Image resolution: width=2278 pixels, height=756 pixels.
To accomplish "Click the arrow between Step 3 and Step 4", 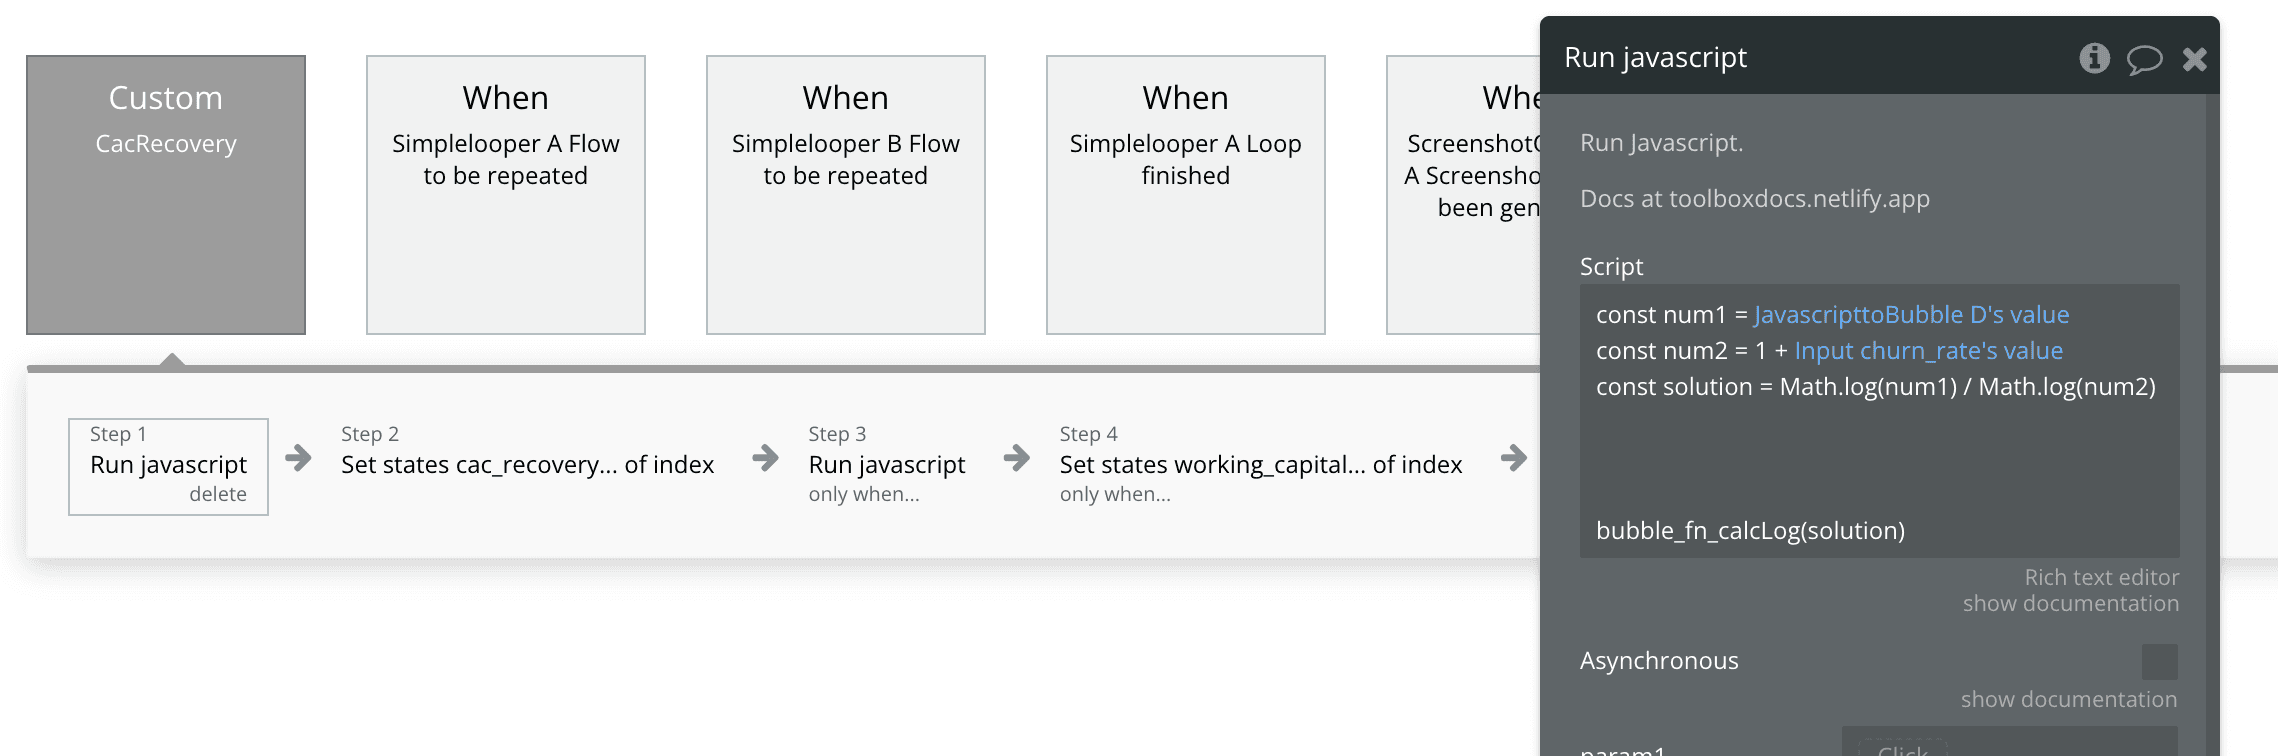I will 1016,458.
